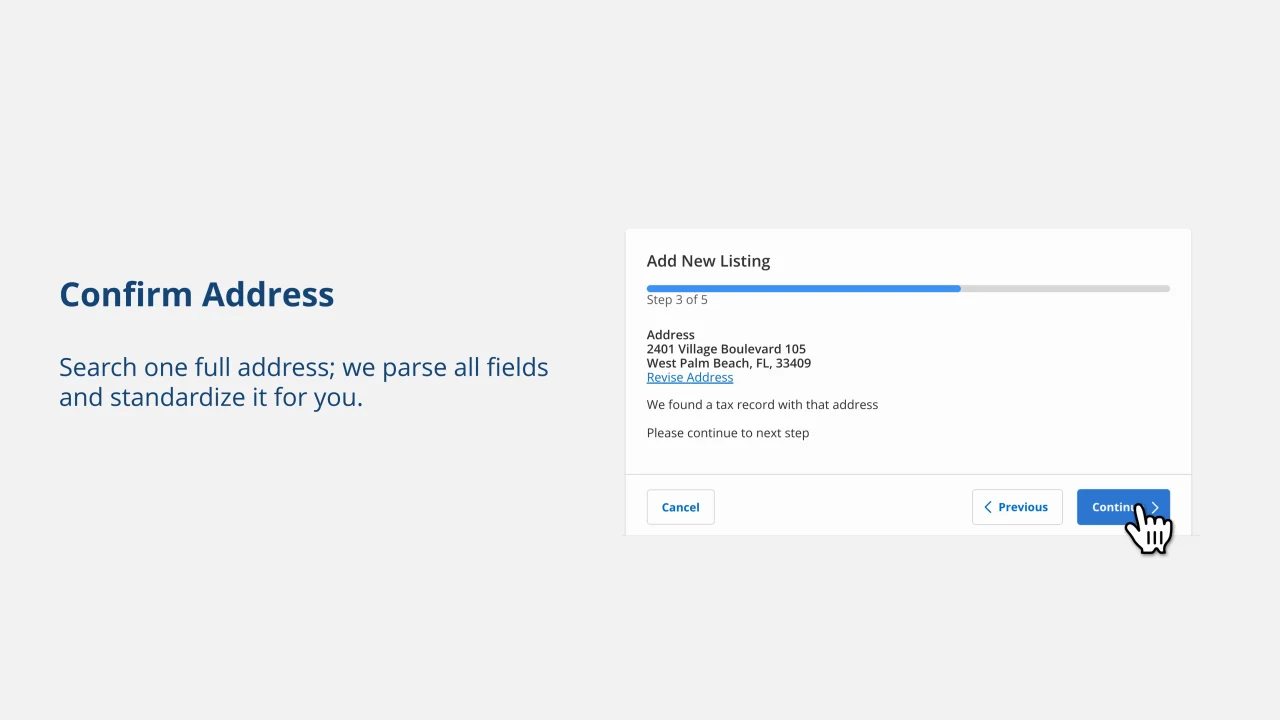1280x720 pixels.
Task: Select the Step 3 of 5 label
Action: point(677,300)
